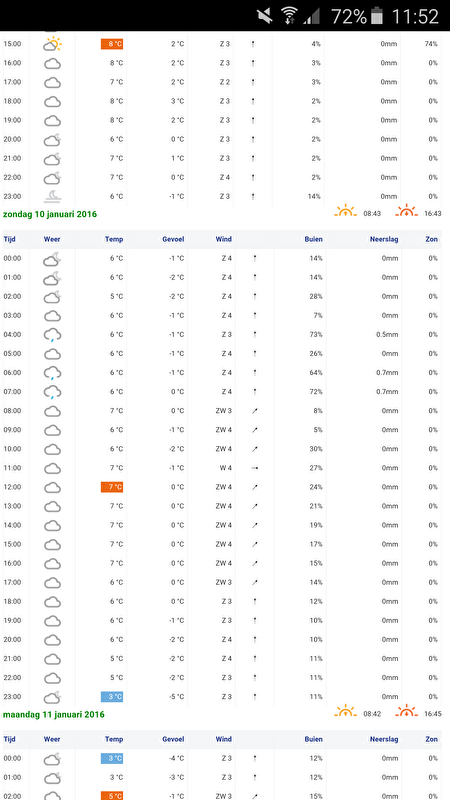Tap the sunrise icon for zondag 10 januari

[x=345, y=211]
